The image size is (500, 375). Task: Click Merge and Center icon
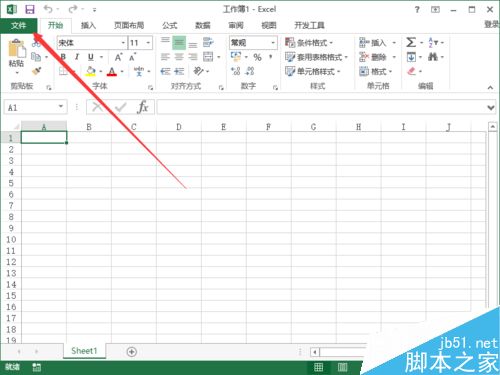pos(208,57)
